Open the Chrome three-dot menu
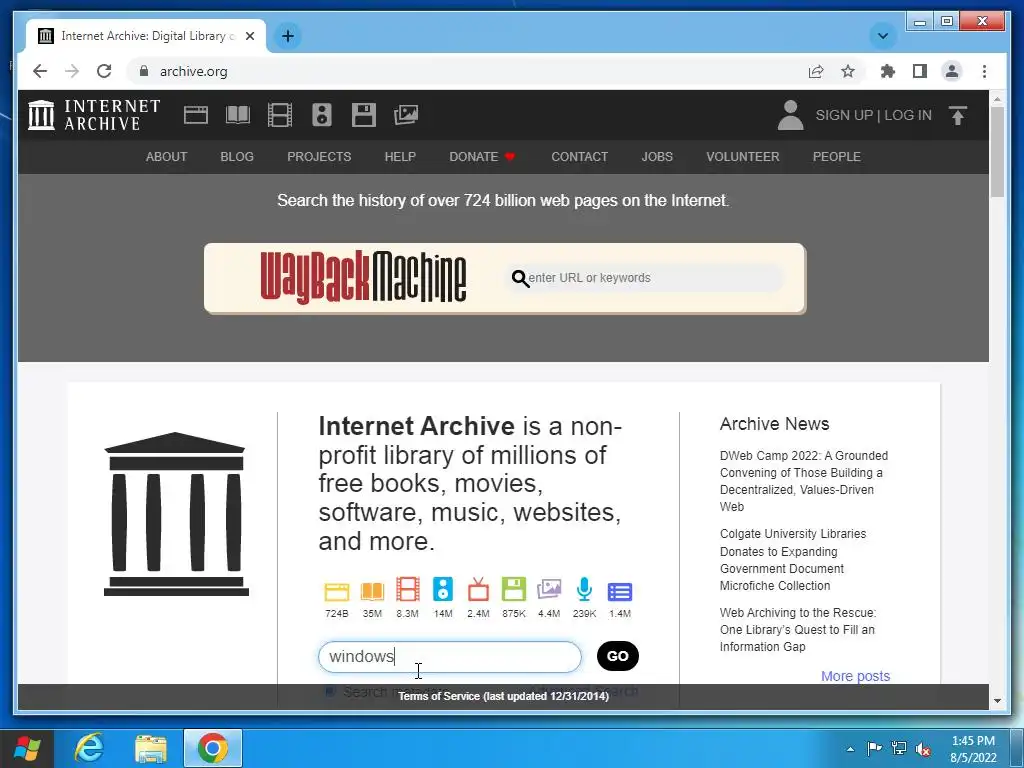 (984, 71)
